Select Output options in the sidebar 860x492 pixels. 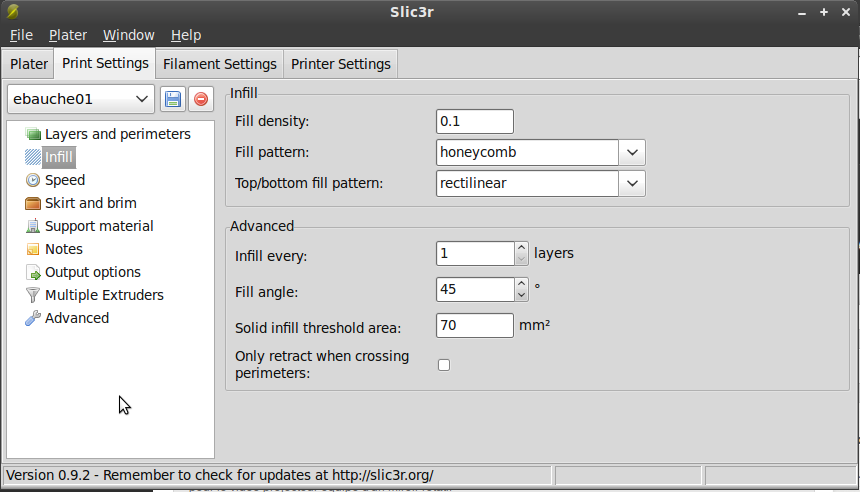click(x=92, y=272)
